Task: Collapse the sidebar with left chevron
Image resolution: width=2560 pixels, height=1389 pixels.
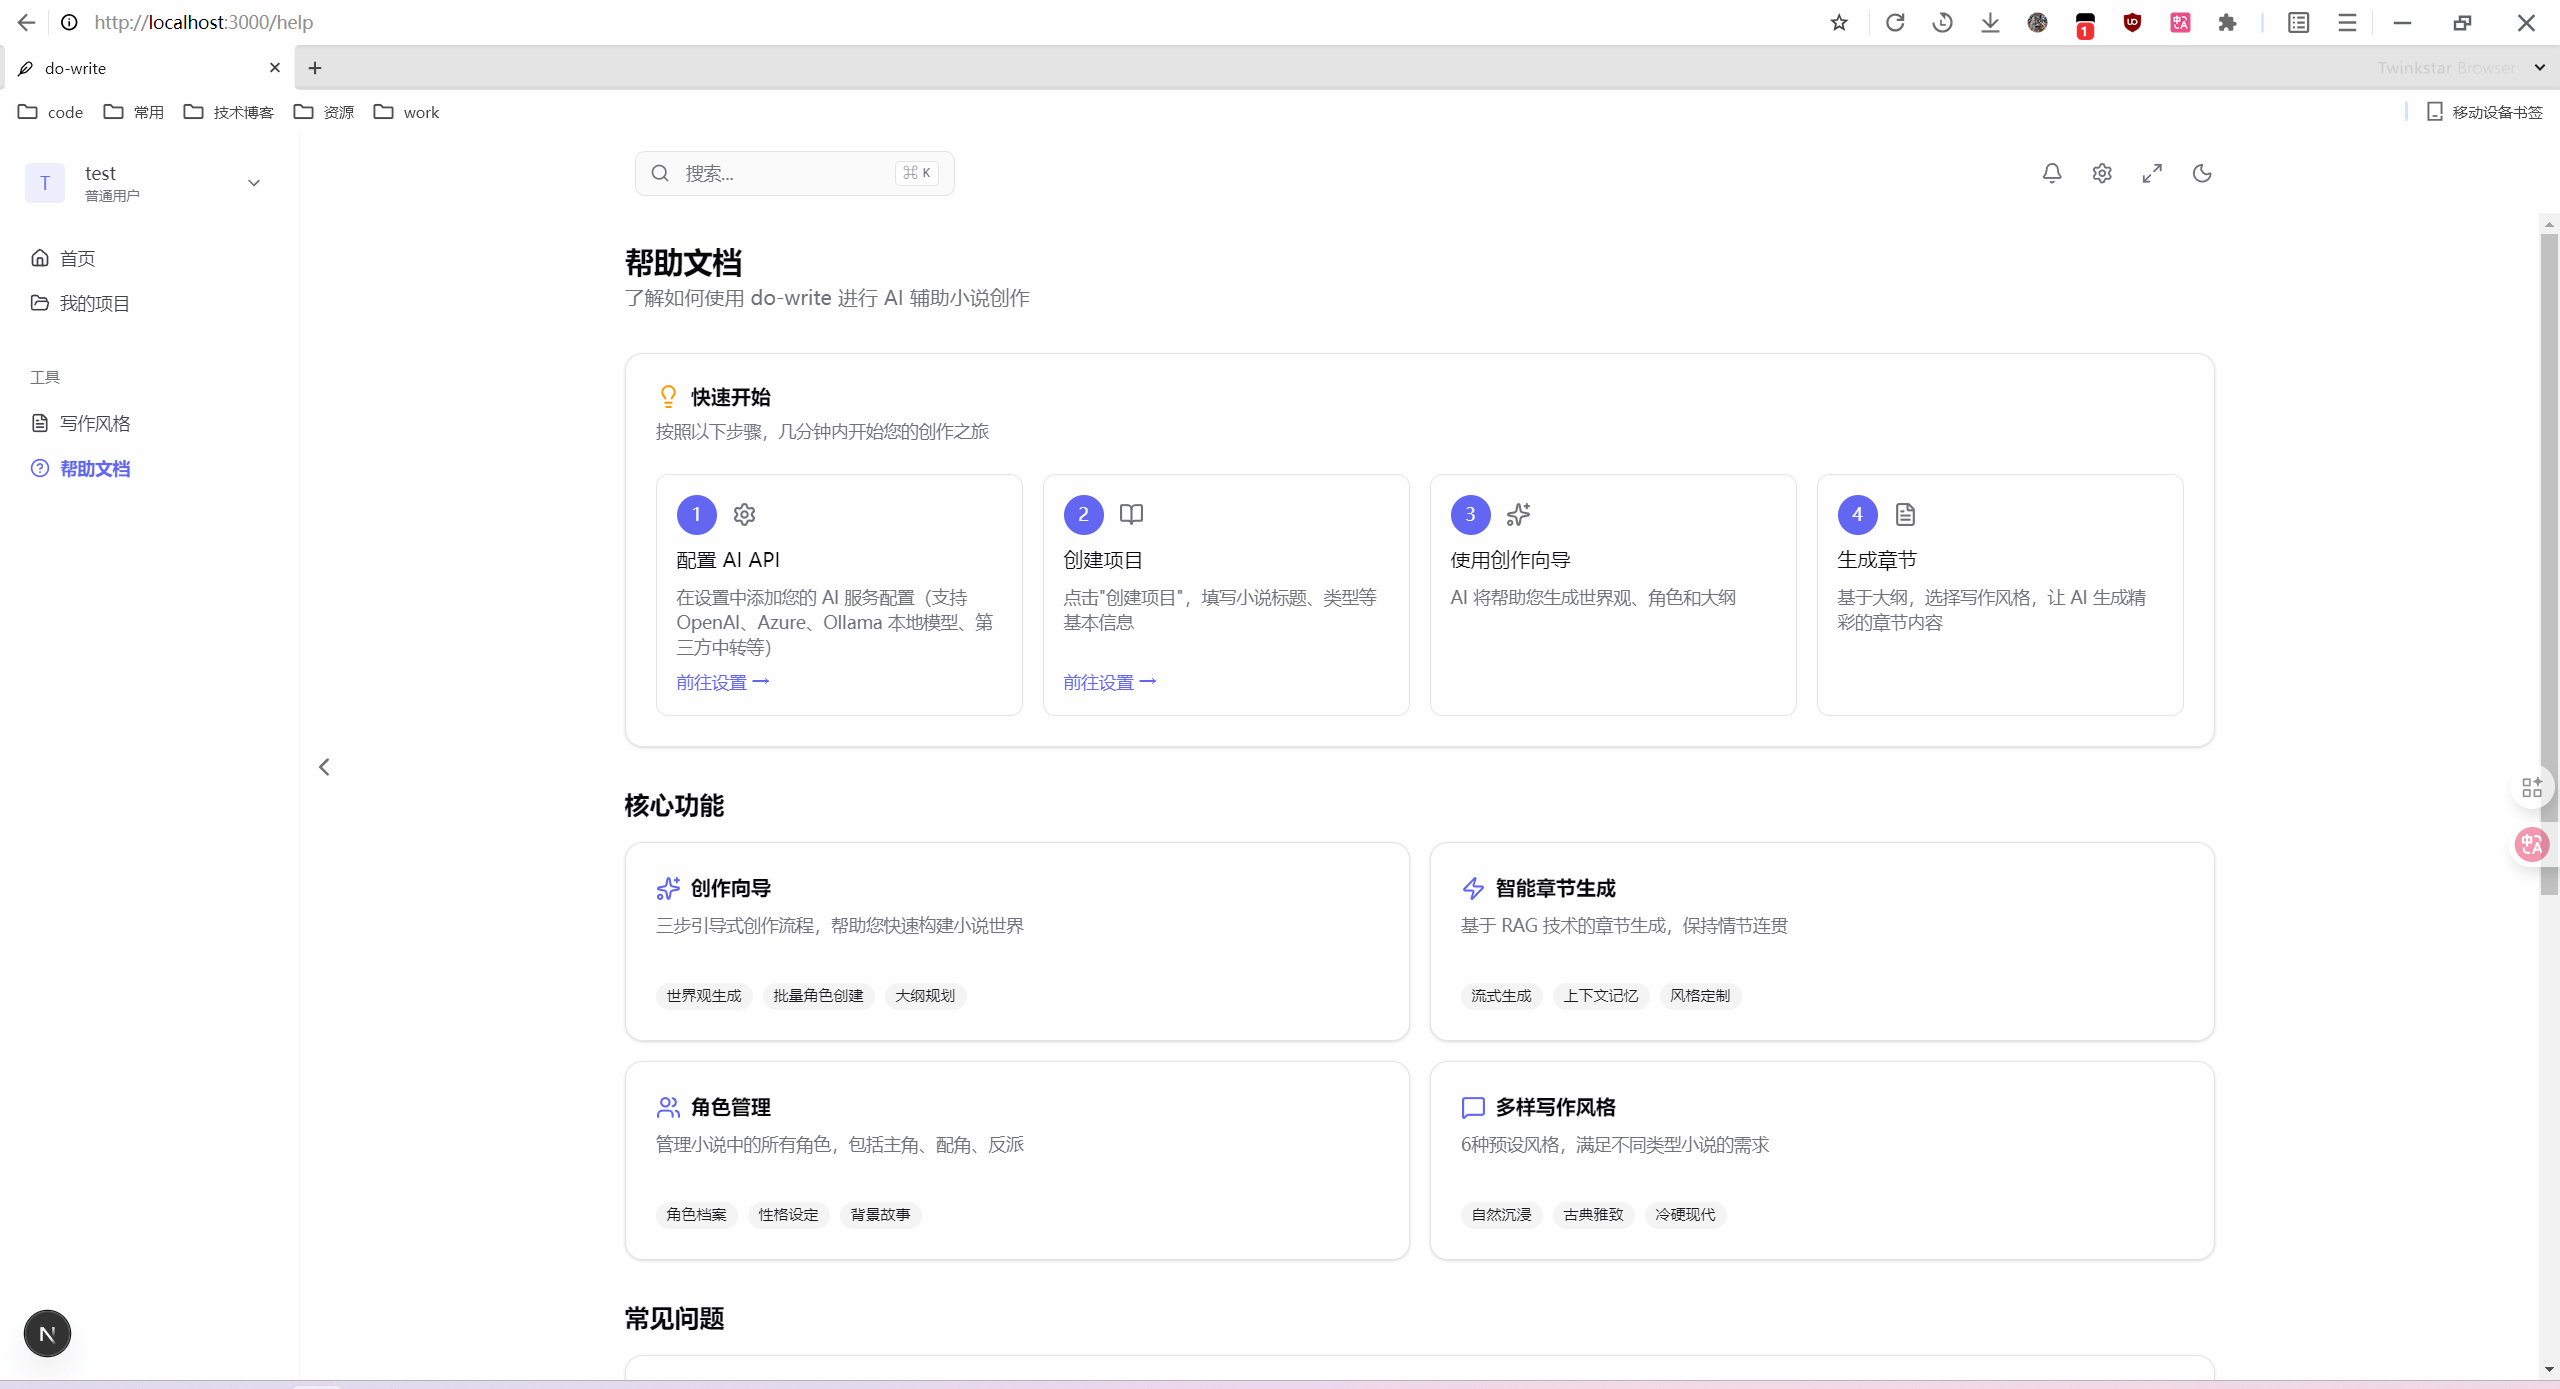Action: tap(324, 767)
